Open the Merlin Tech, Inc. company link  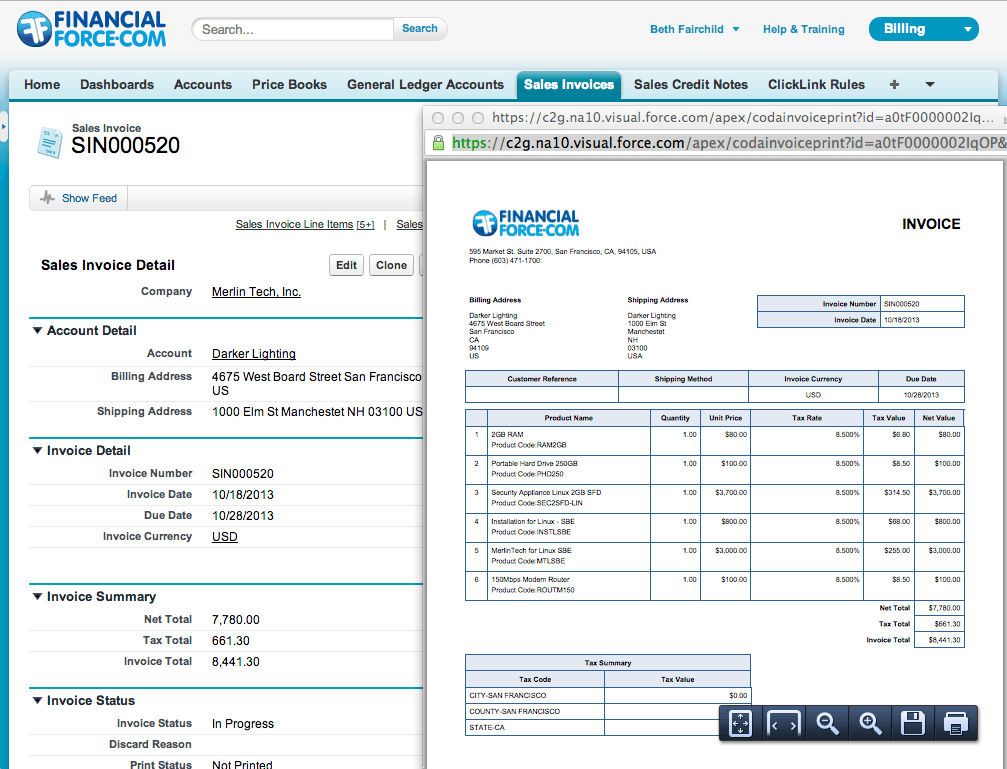pos(256,292)
